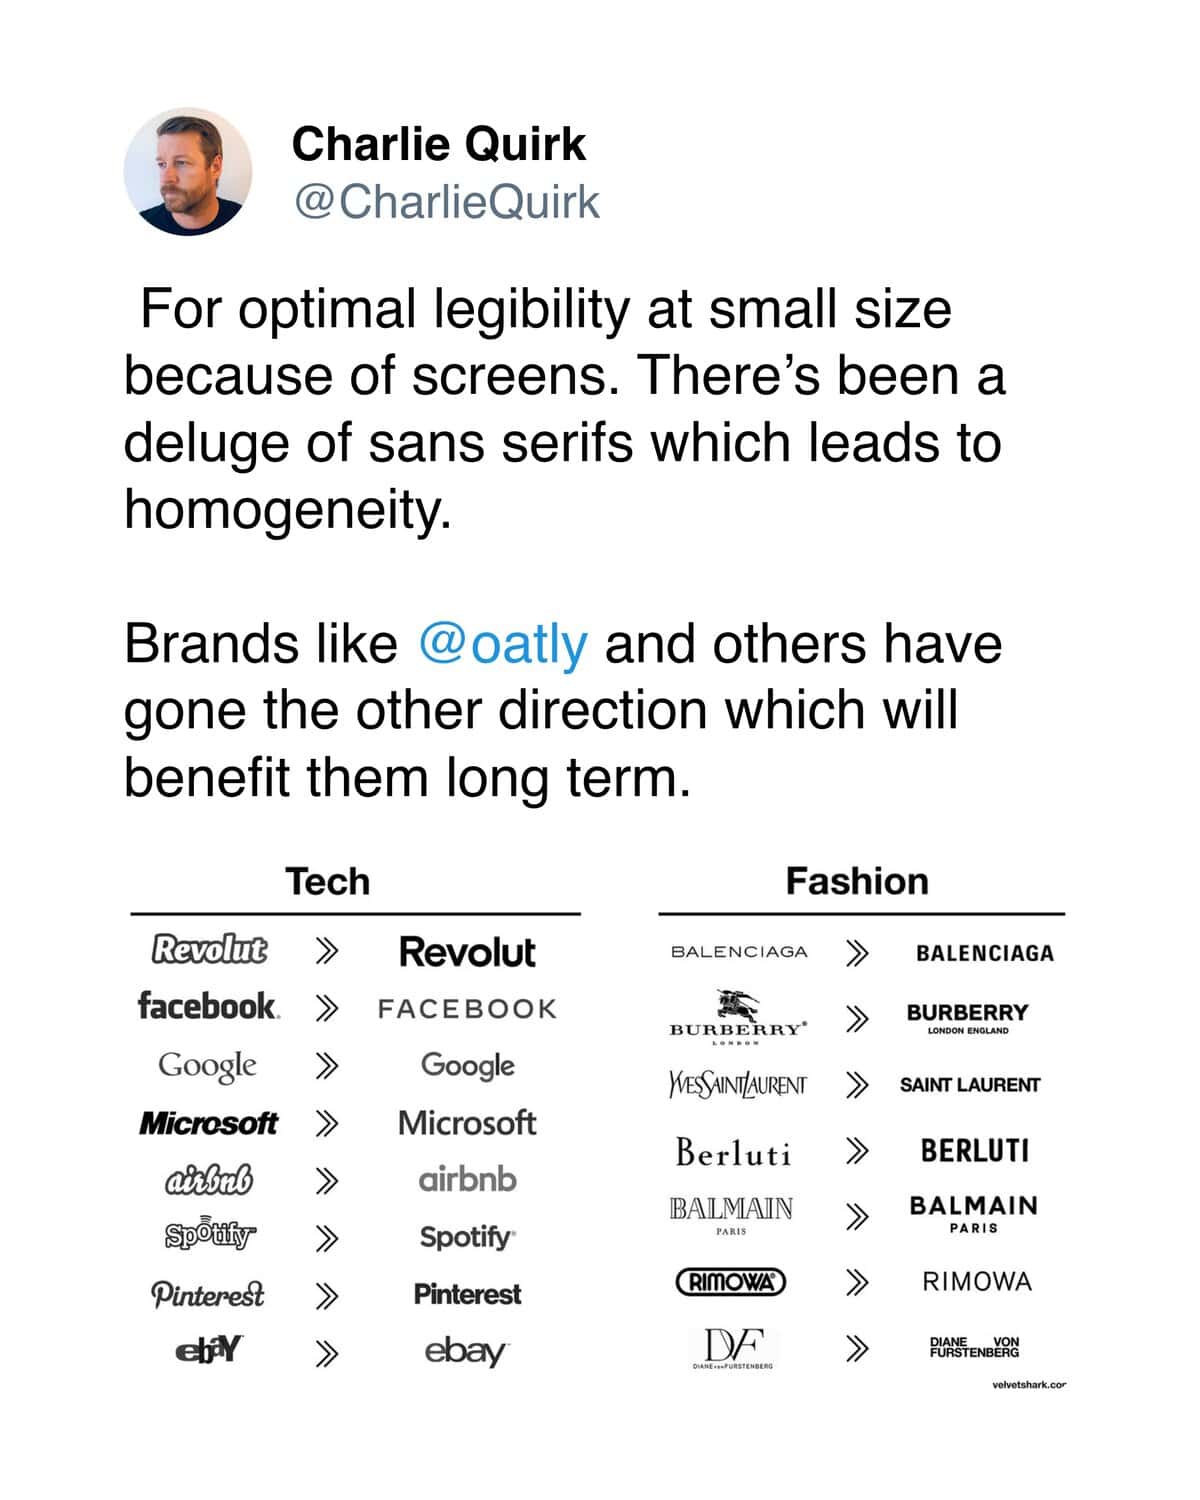The height and width of the screenshot is (1500, 1200).
Task: Click the @CharlieQuirk handle
Action: click(x=446, y=202)
